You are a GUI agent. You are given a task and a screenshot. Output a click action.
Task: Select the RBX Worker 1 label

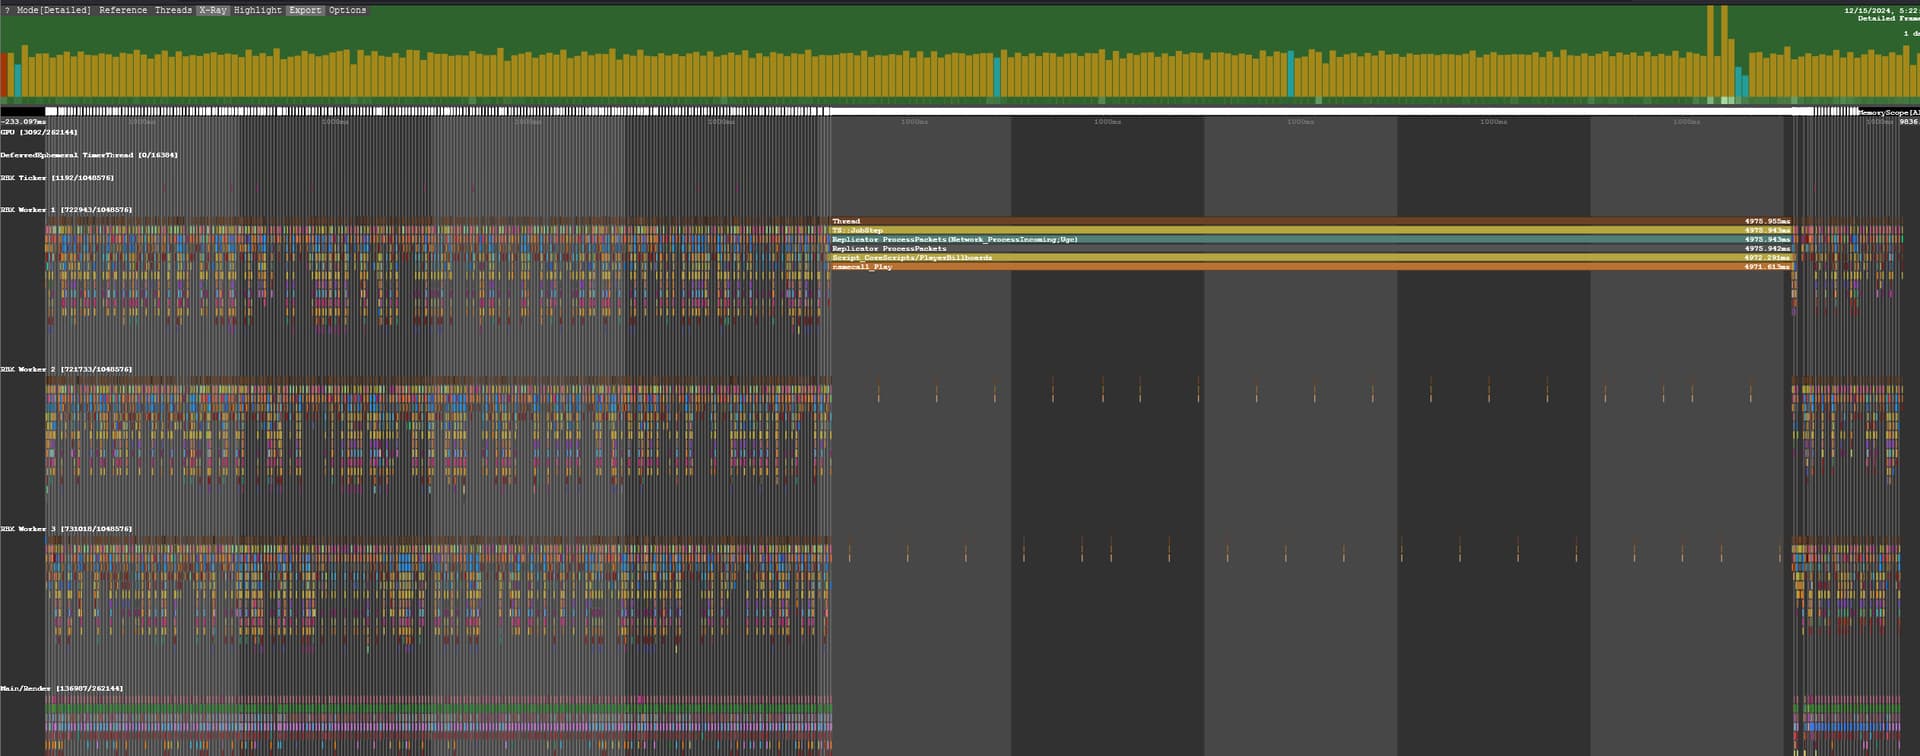[x=66, y=210]
